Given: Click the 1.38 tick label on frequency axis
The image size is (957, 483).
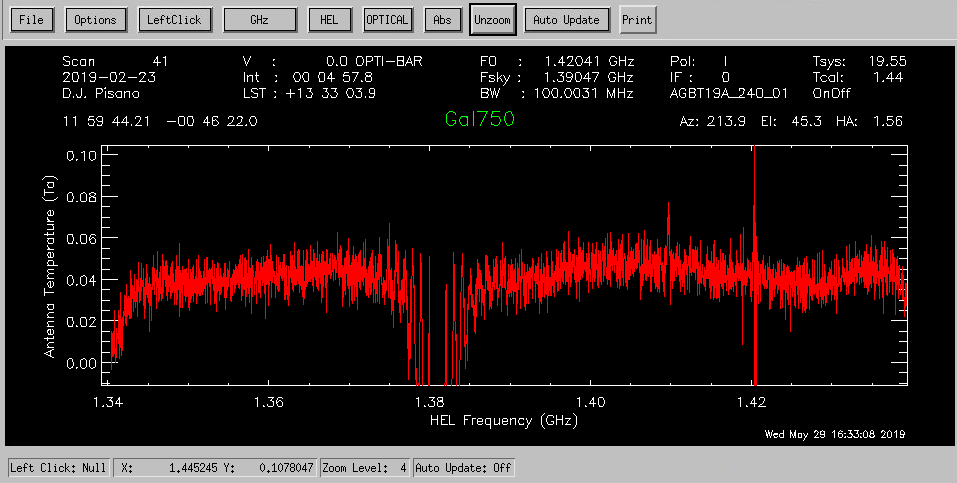Looking at the screenshot, I should coord(431,403).
